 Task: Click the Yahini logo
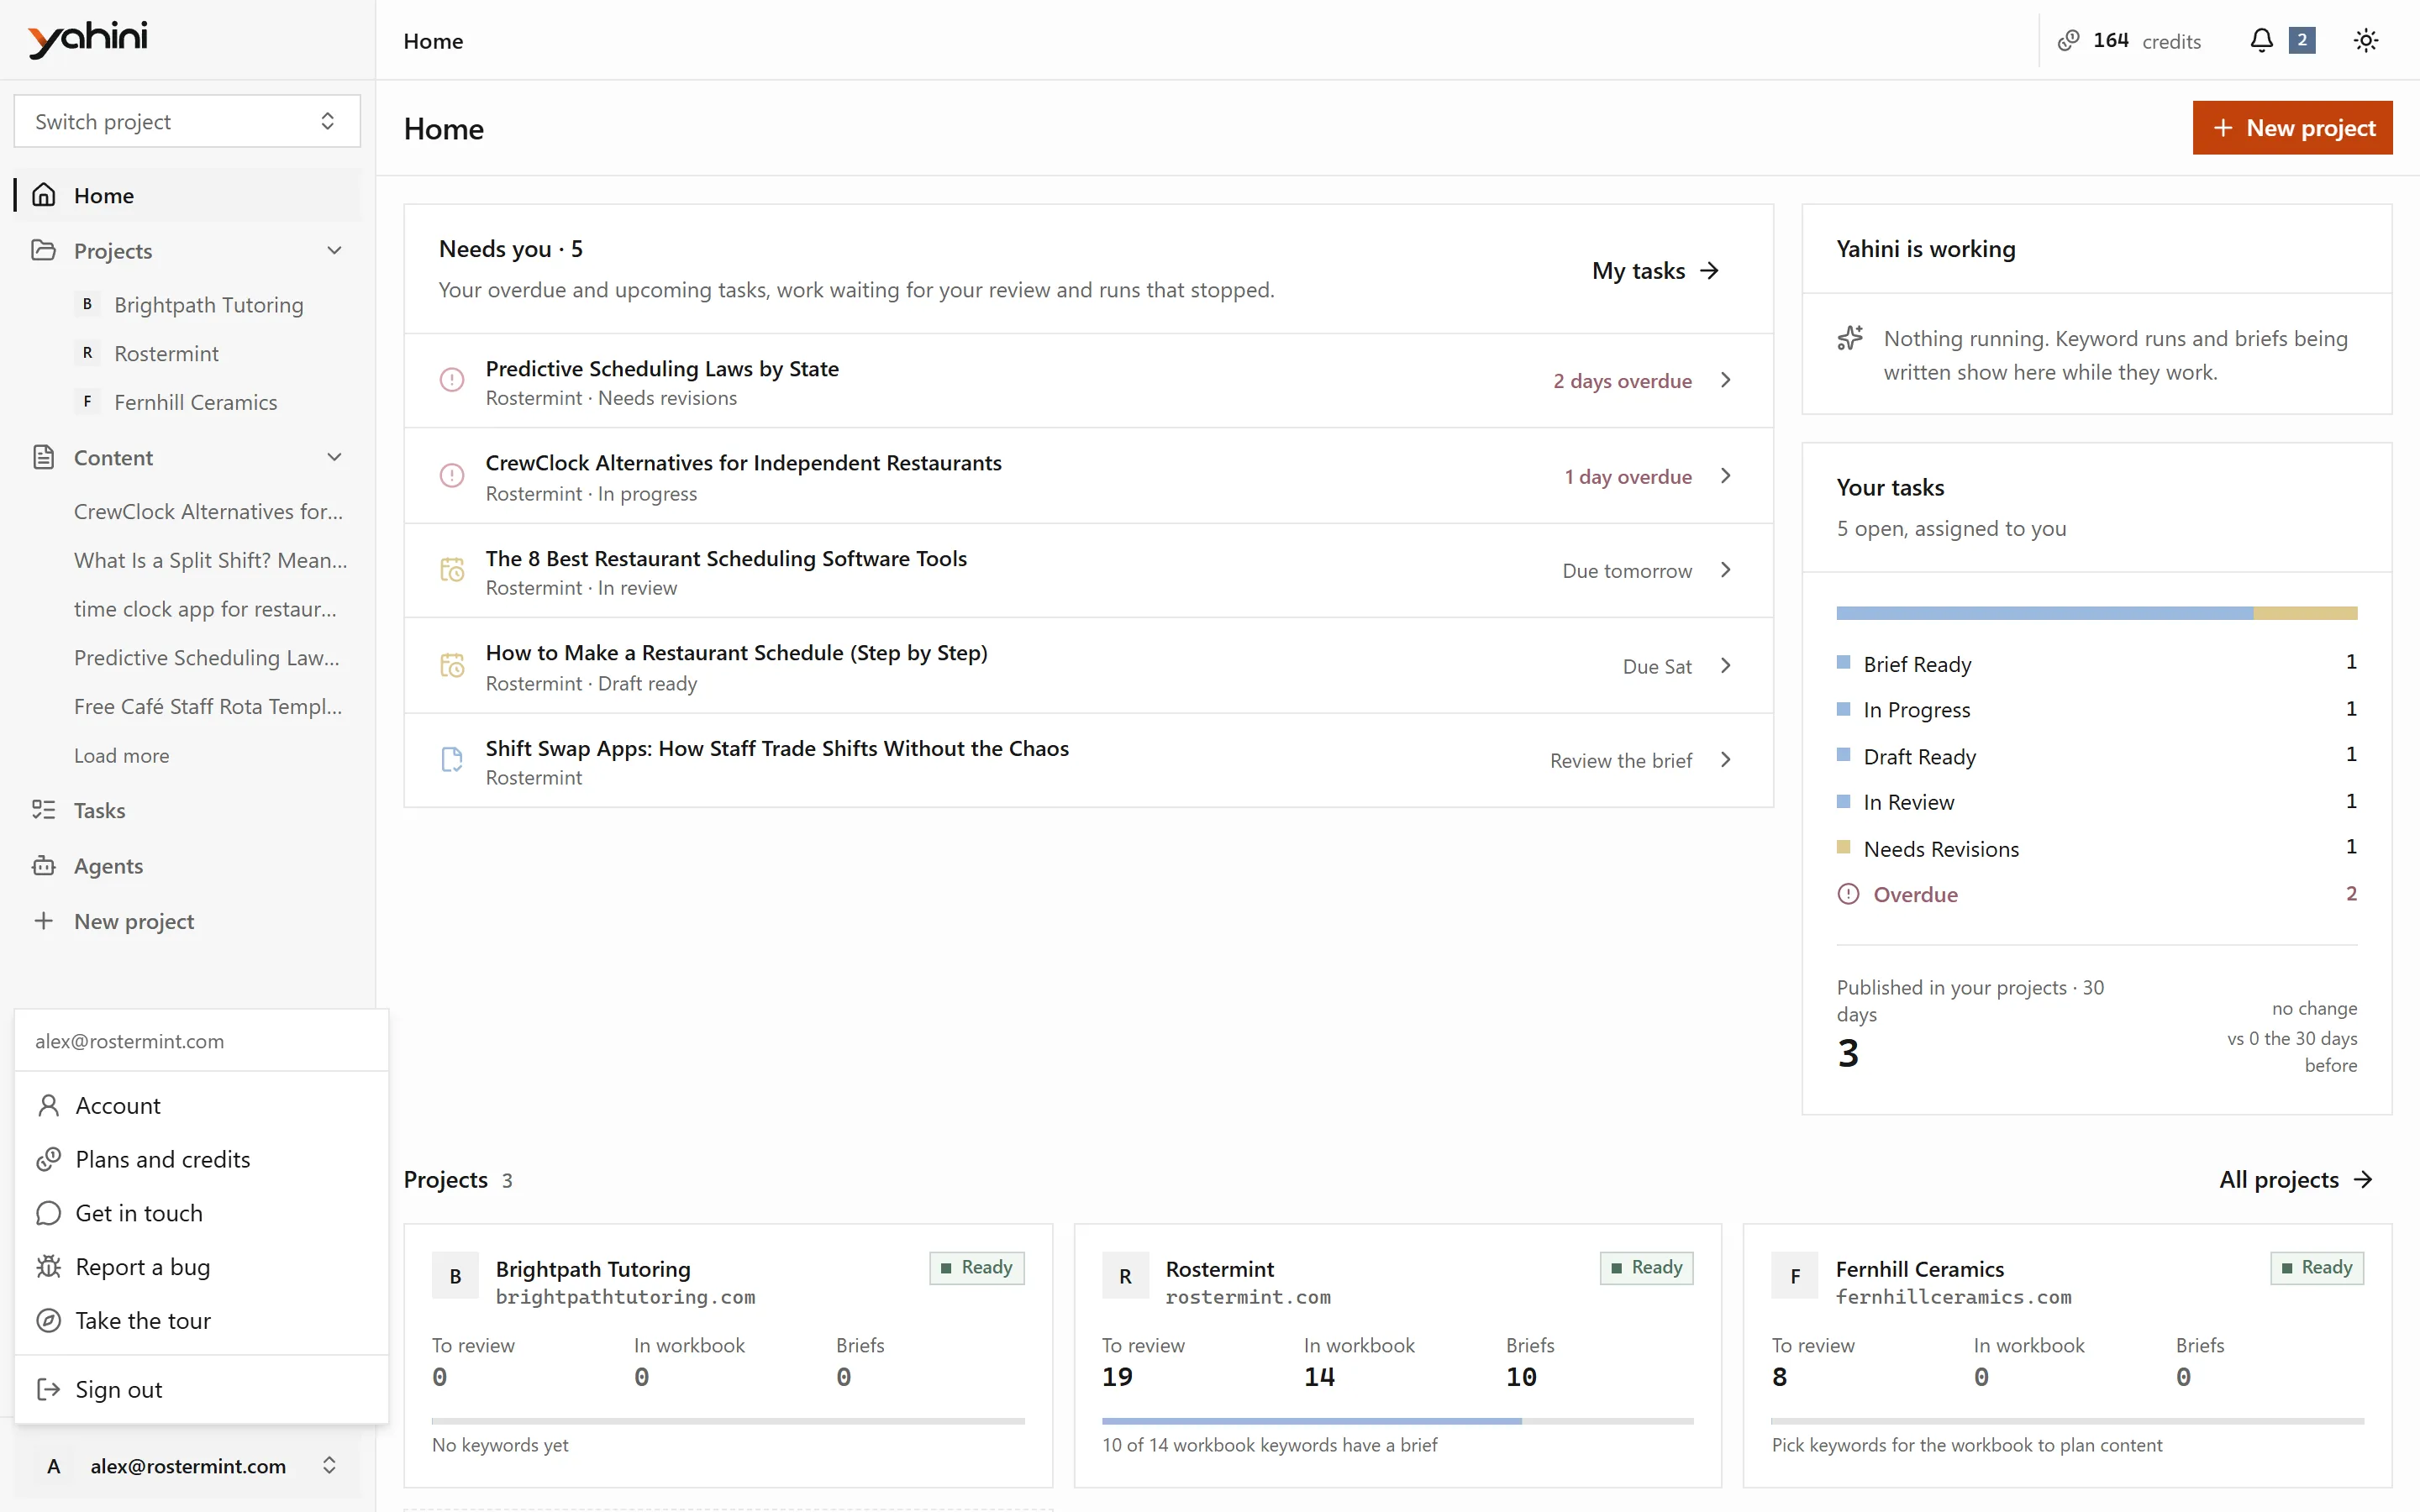coord(88,39)
